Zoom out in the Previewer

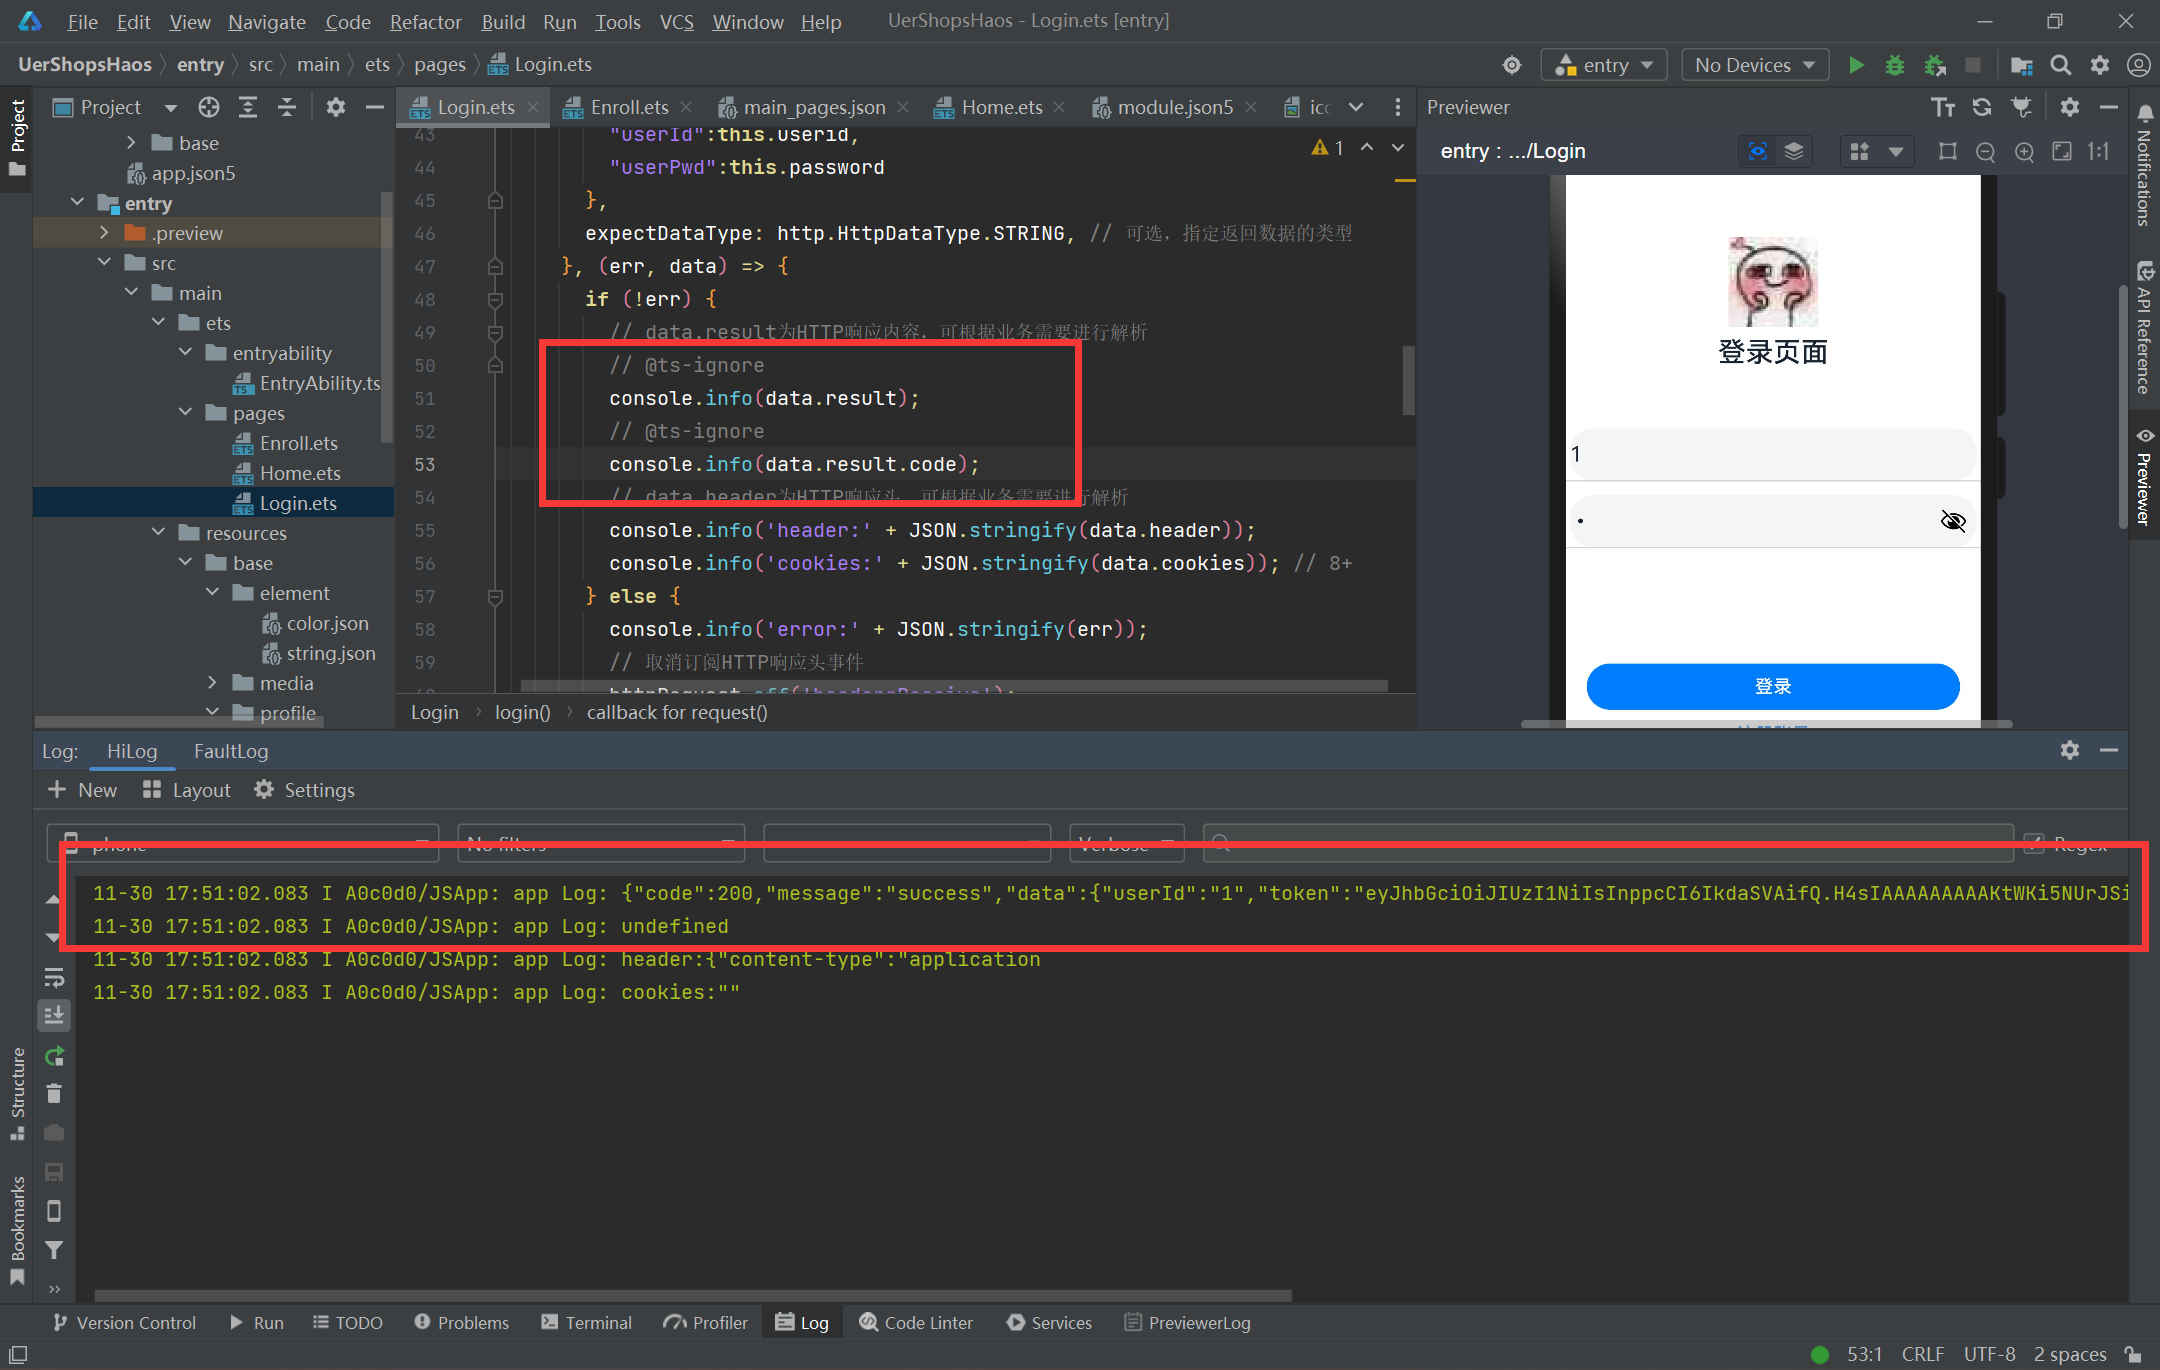click(x=1986, y=151)
